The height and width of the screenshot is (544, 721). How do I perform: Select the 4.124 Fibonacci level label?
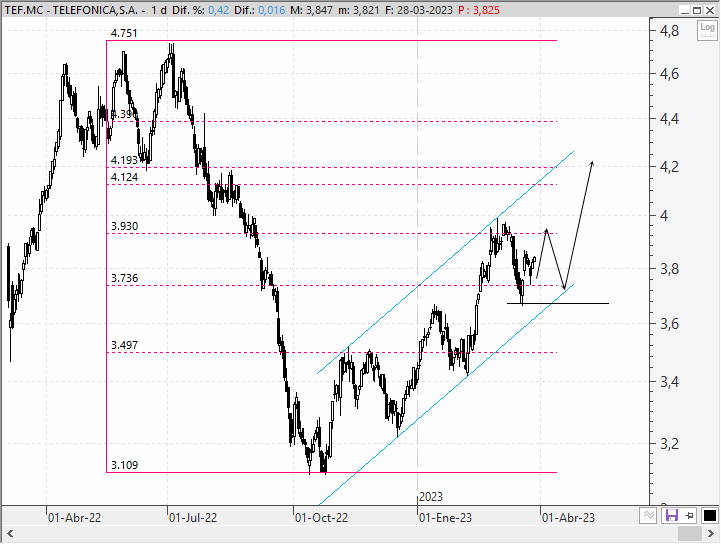point(124,177)
